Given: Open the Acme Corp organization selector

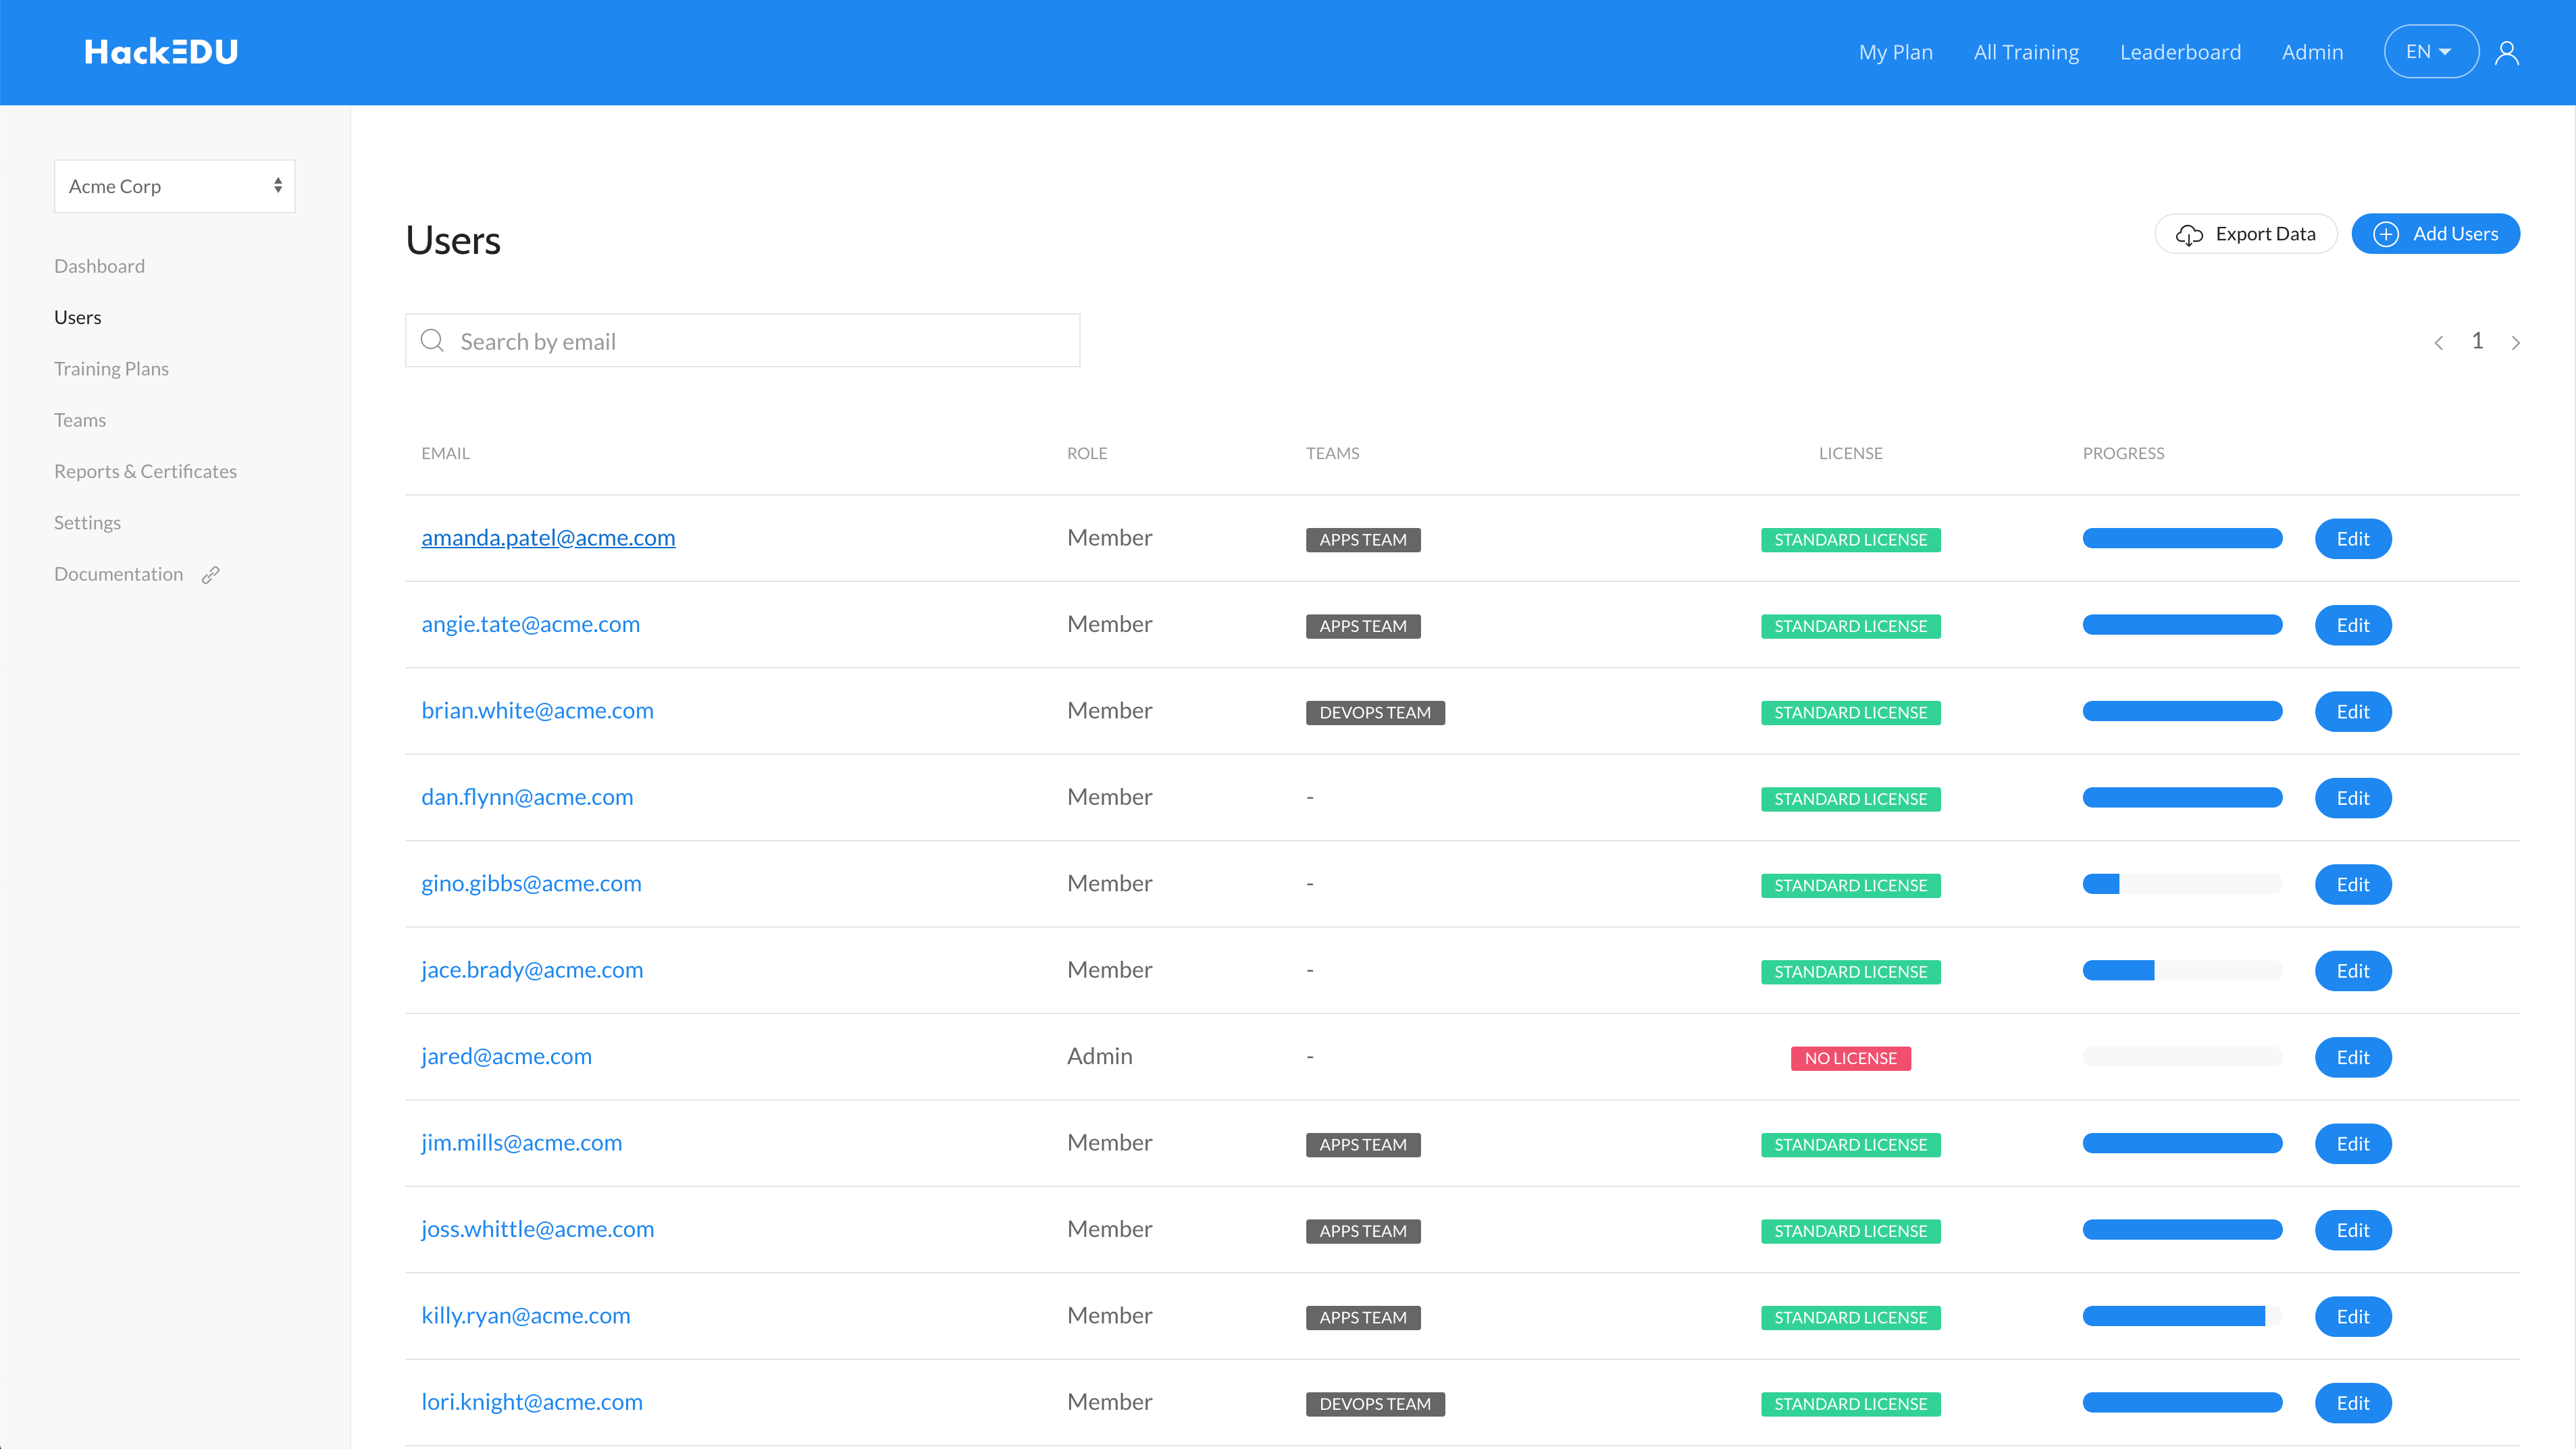Looking at the screenshot, I should pos(175,186).
